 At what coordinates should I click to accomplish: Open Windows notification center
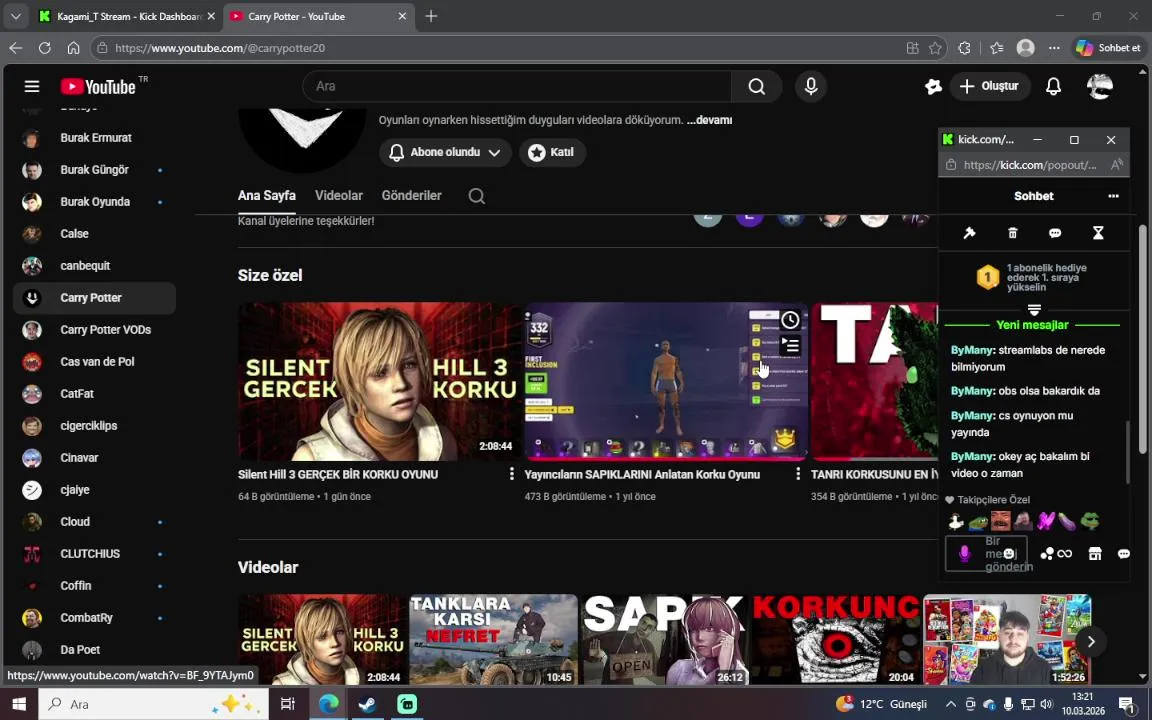pyautogui.click(x=1127, y=704)
